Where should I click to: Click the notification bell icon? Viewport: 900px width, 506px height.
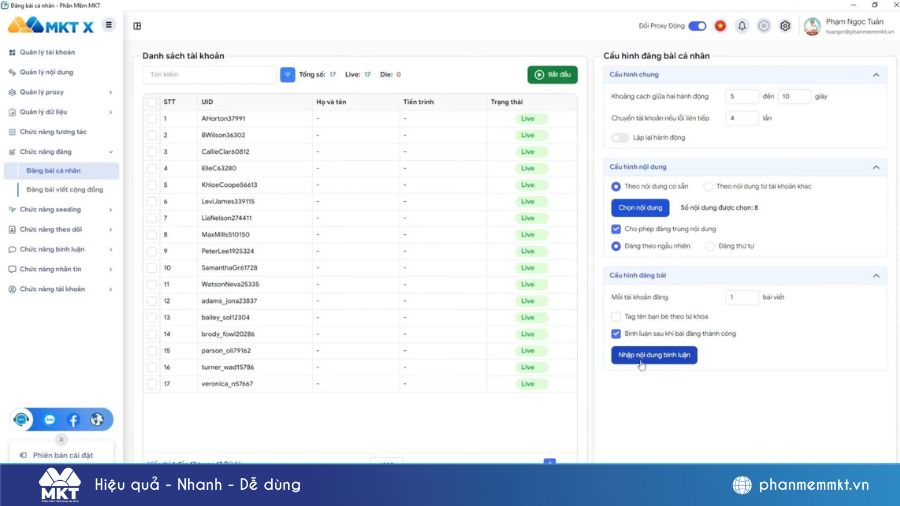pos(742,26)
